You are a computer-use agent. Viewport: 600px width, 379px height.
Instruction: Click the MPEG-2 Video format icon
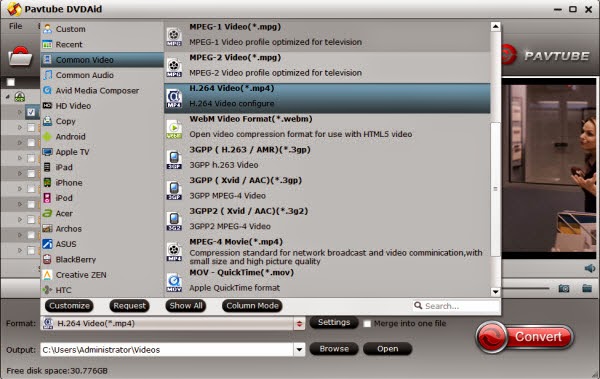[x=174, y=67]
